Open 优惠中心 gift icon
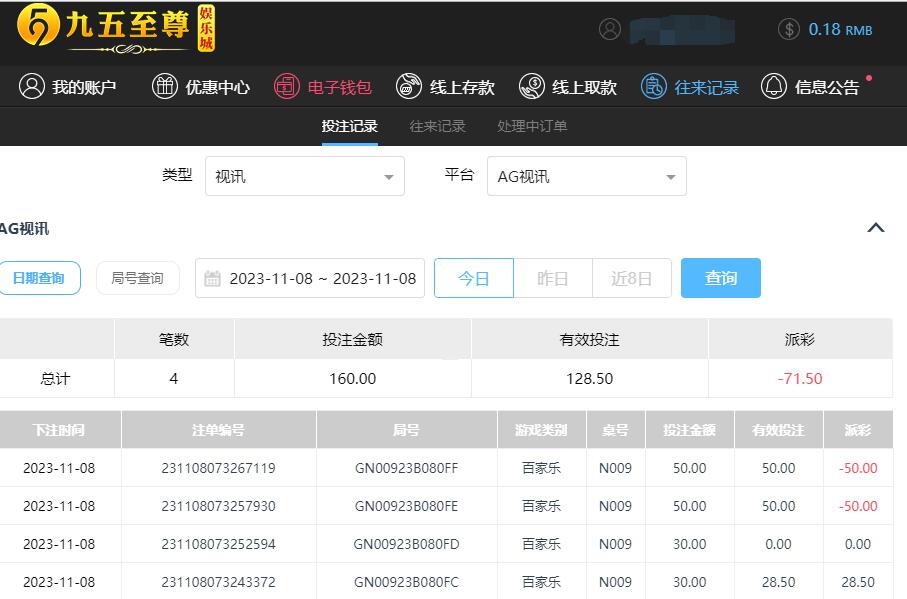This screenshot has width=907, height=599. click(x=164, y=87)
